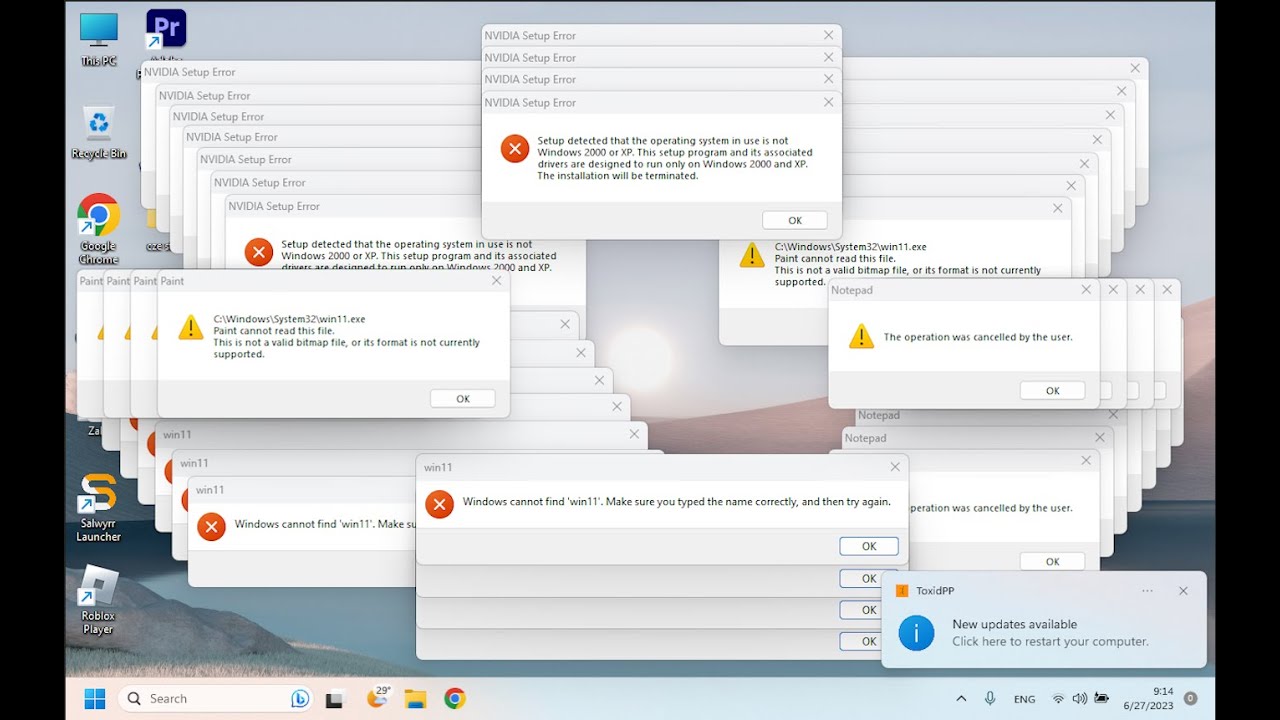Open the notification center badge icon
Image resolution: width=1280 pixels, height=720 pixels.
pyautogui.click(x=1190, y=698)
